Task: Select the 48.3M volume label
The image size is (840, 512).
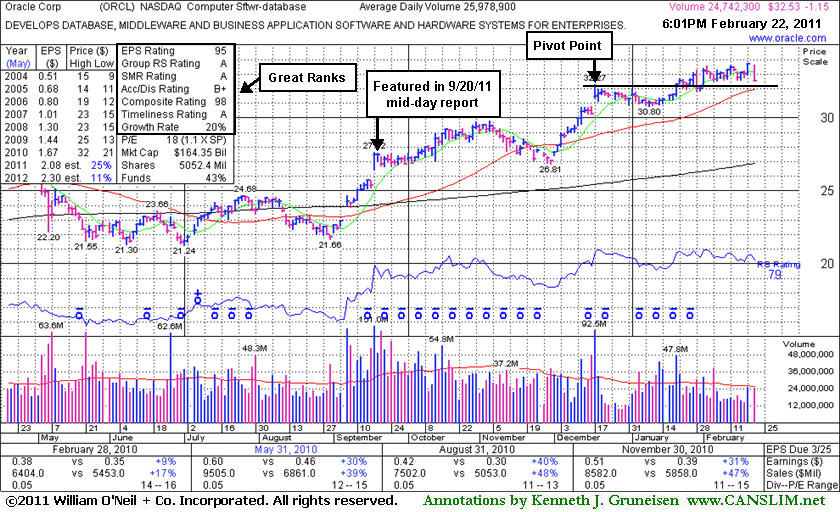Action: click(x=254, y=348)
